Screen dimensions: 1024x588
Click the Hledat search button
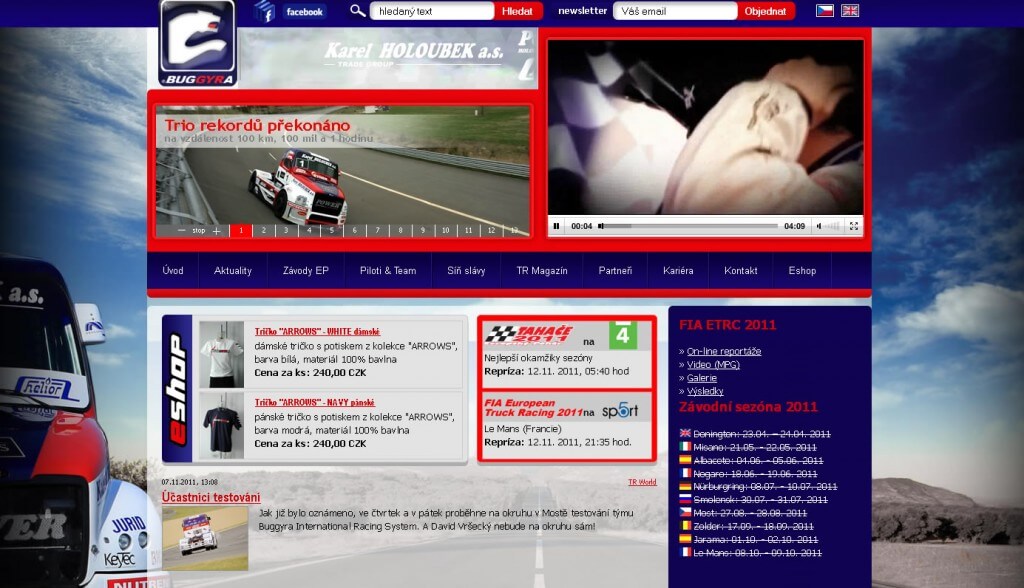[x=517, y=11]
